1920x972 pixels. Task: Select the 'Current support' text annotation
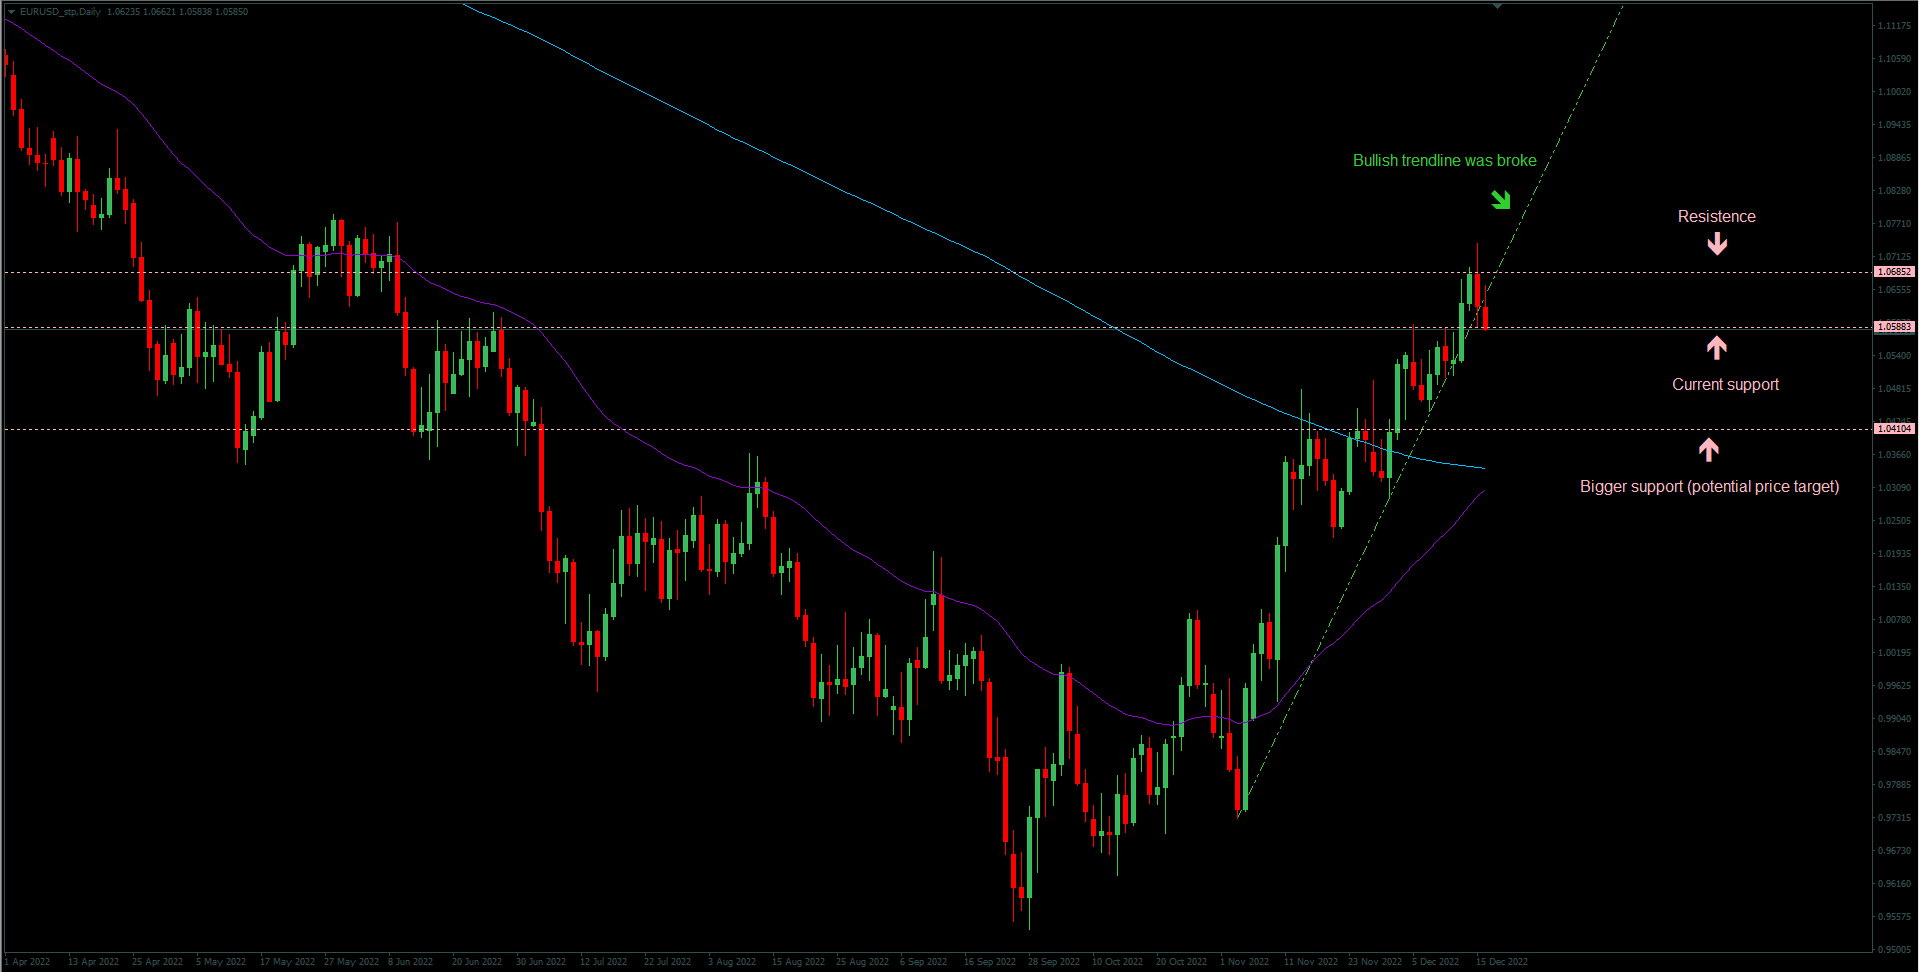[1725, 385]
